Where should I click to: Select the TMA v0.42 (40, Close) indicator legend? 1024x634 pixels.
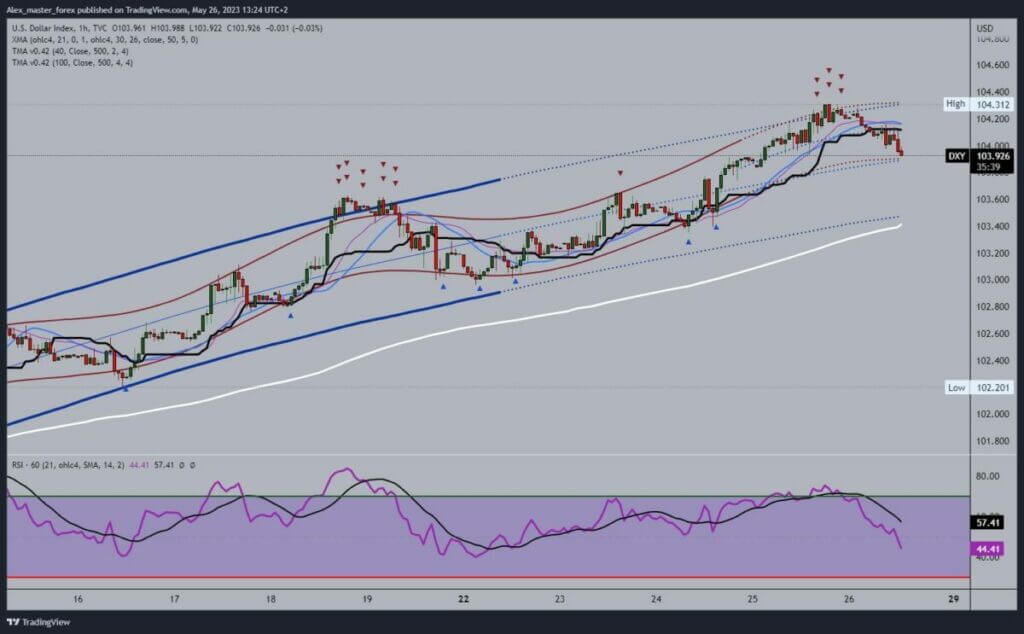pyautogui.click(x=70, y=51)
